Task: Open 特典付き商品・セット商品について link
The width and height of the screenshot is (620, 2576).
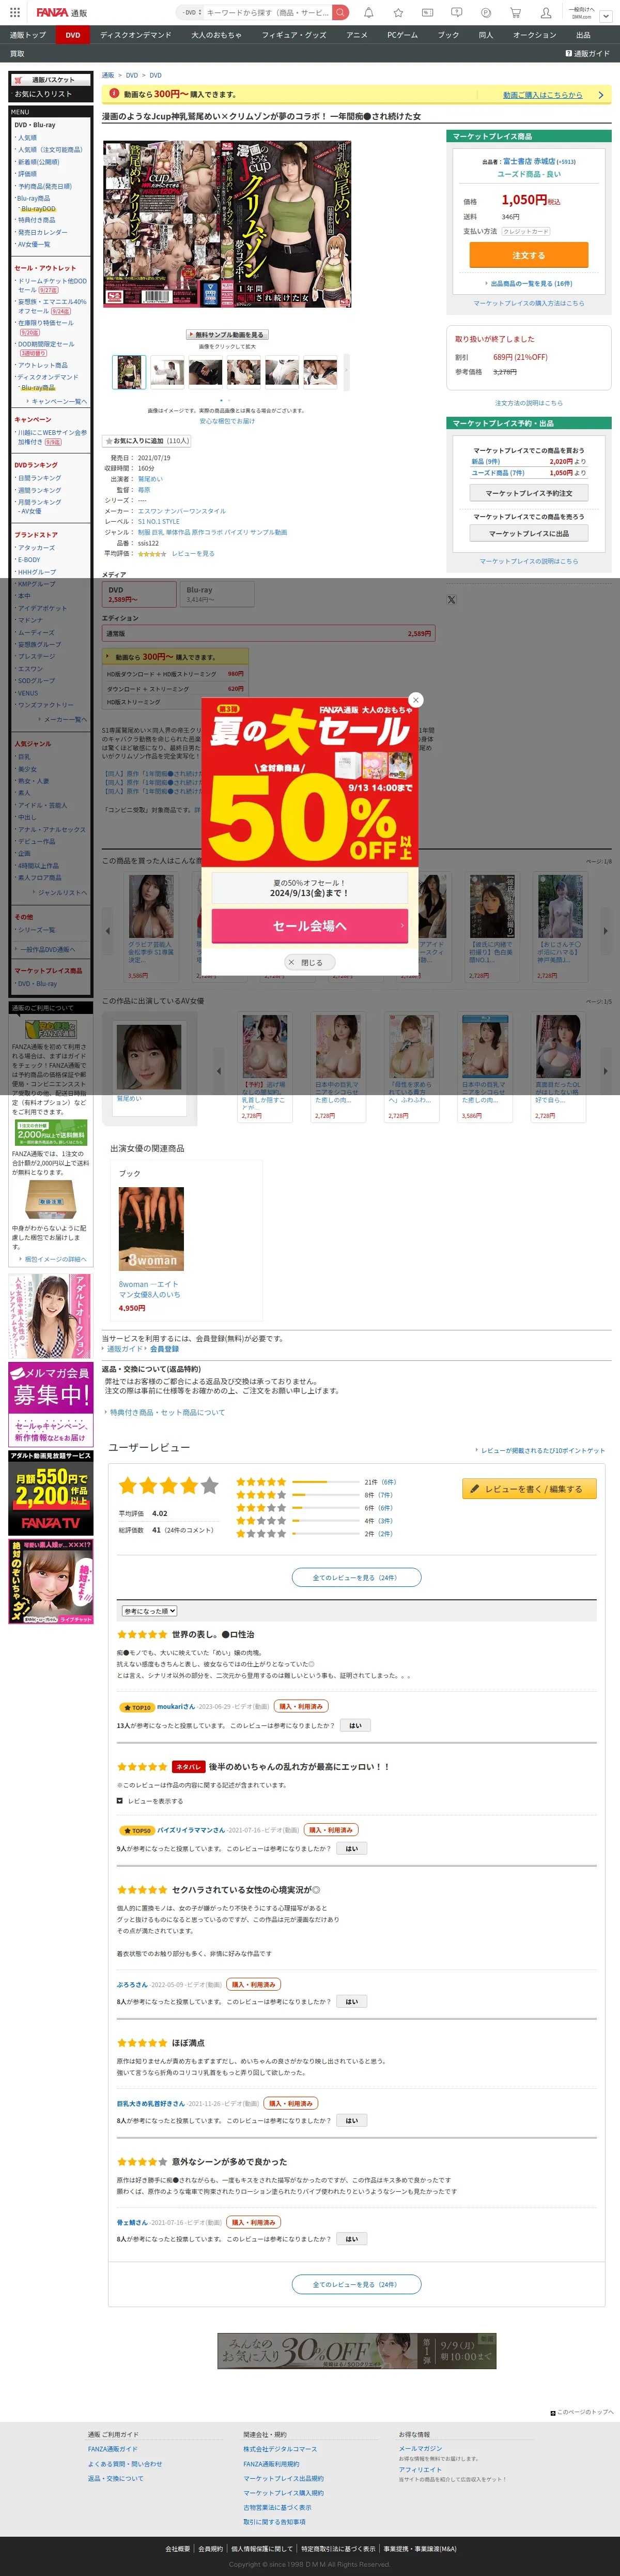Action: click(167, 1412)
